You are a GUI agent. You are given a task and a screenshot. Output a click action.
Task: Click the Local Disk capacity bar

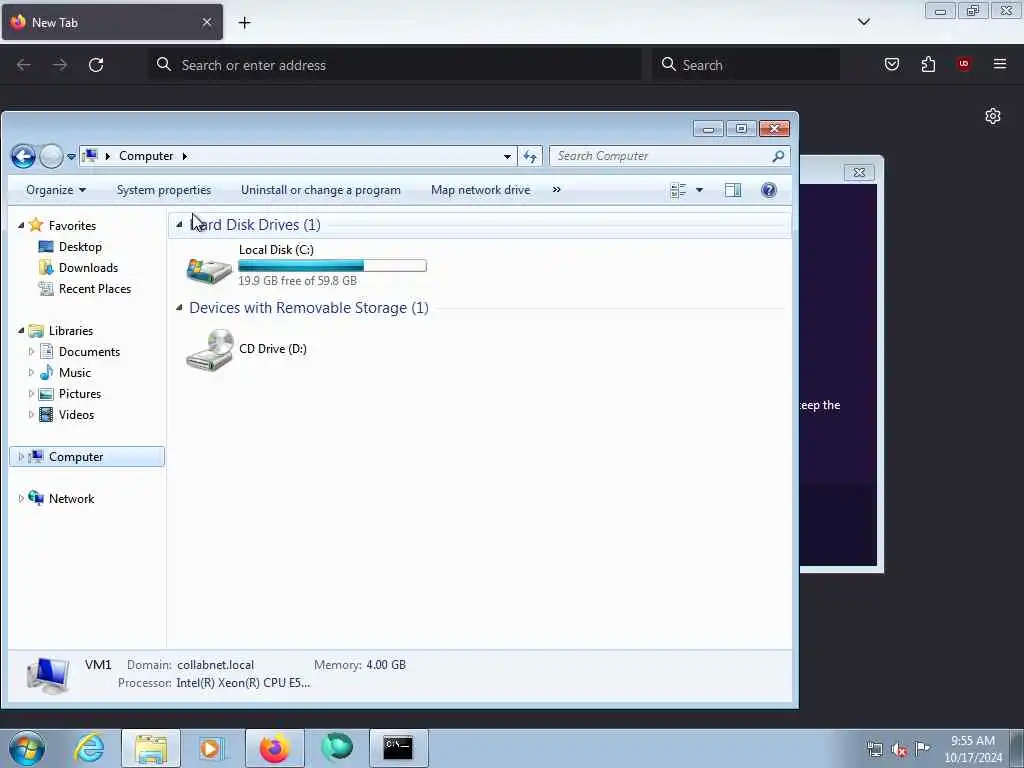click(x=332, y=265)
